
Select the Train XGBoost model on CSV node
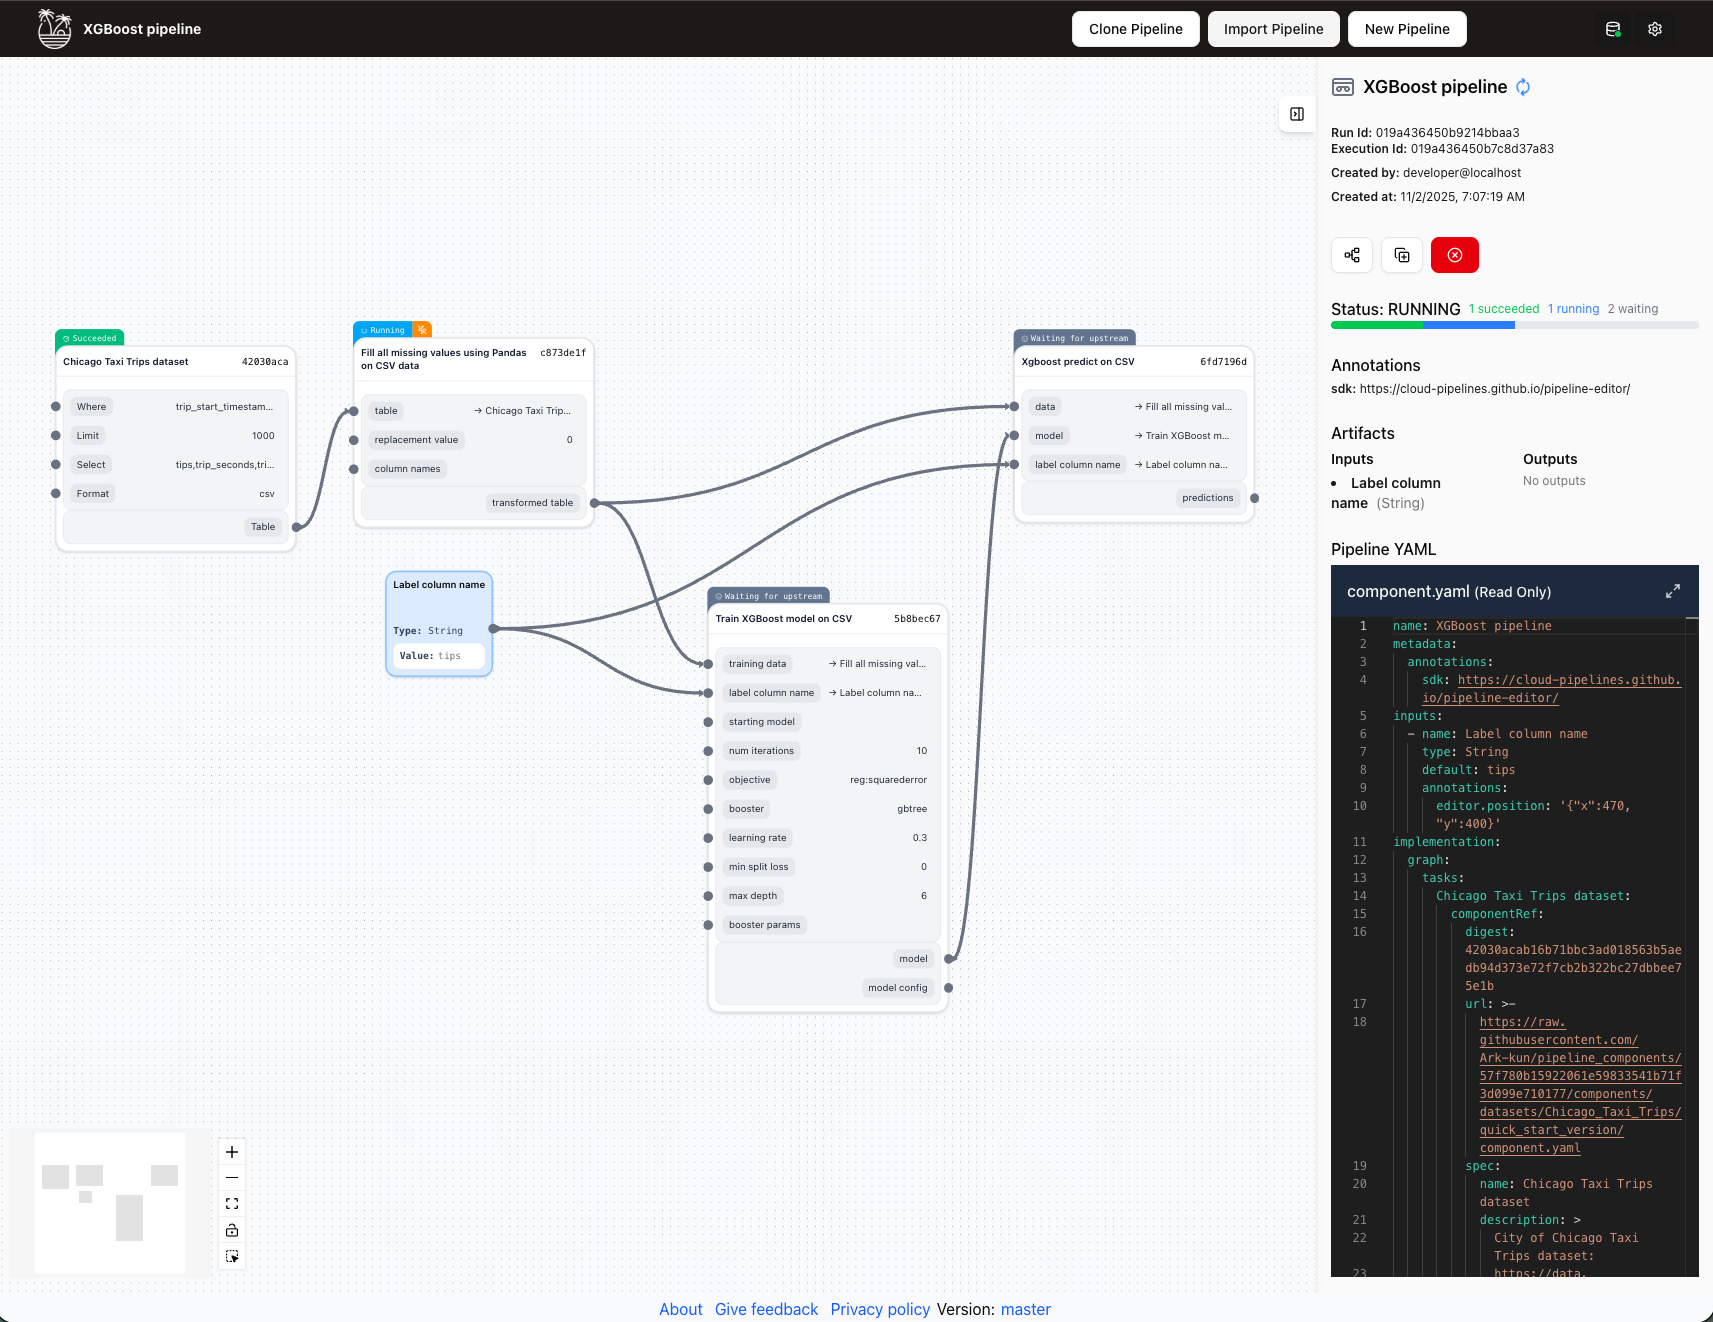(783, 619)
